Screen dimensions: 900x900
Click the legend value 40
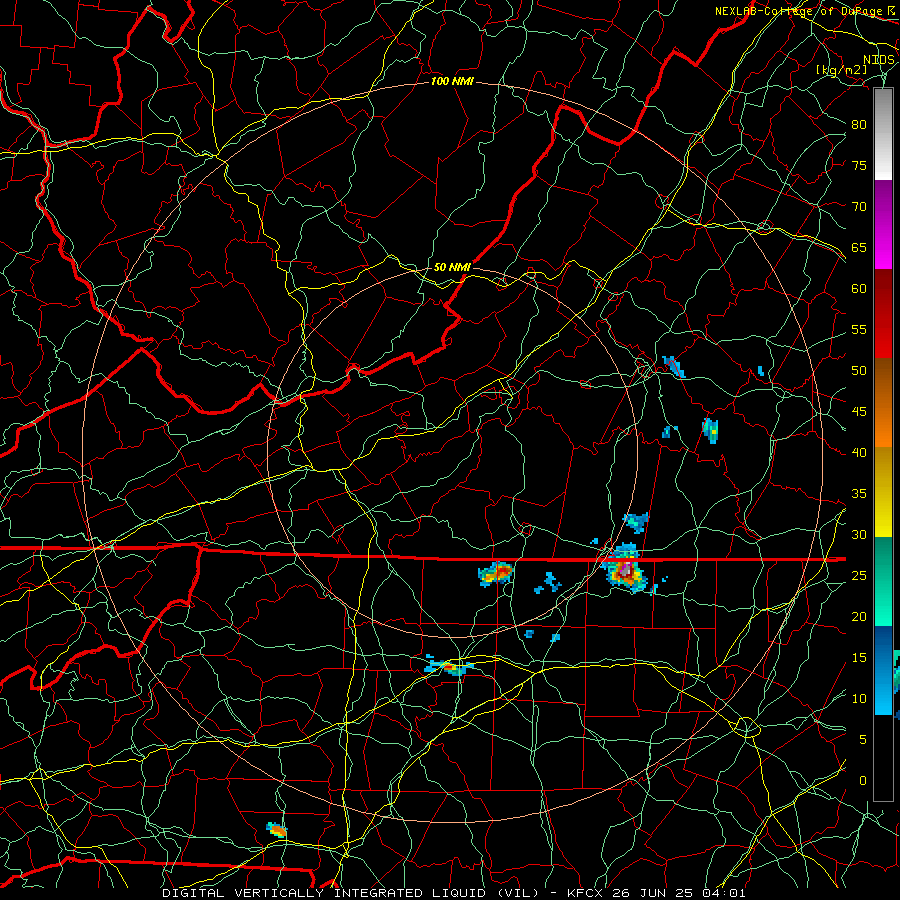[x=859, y=453]
